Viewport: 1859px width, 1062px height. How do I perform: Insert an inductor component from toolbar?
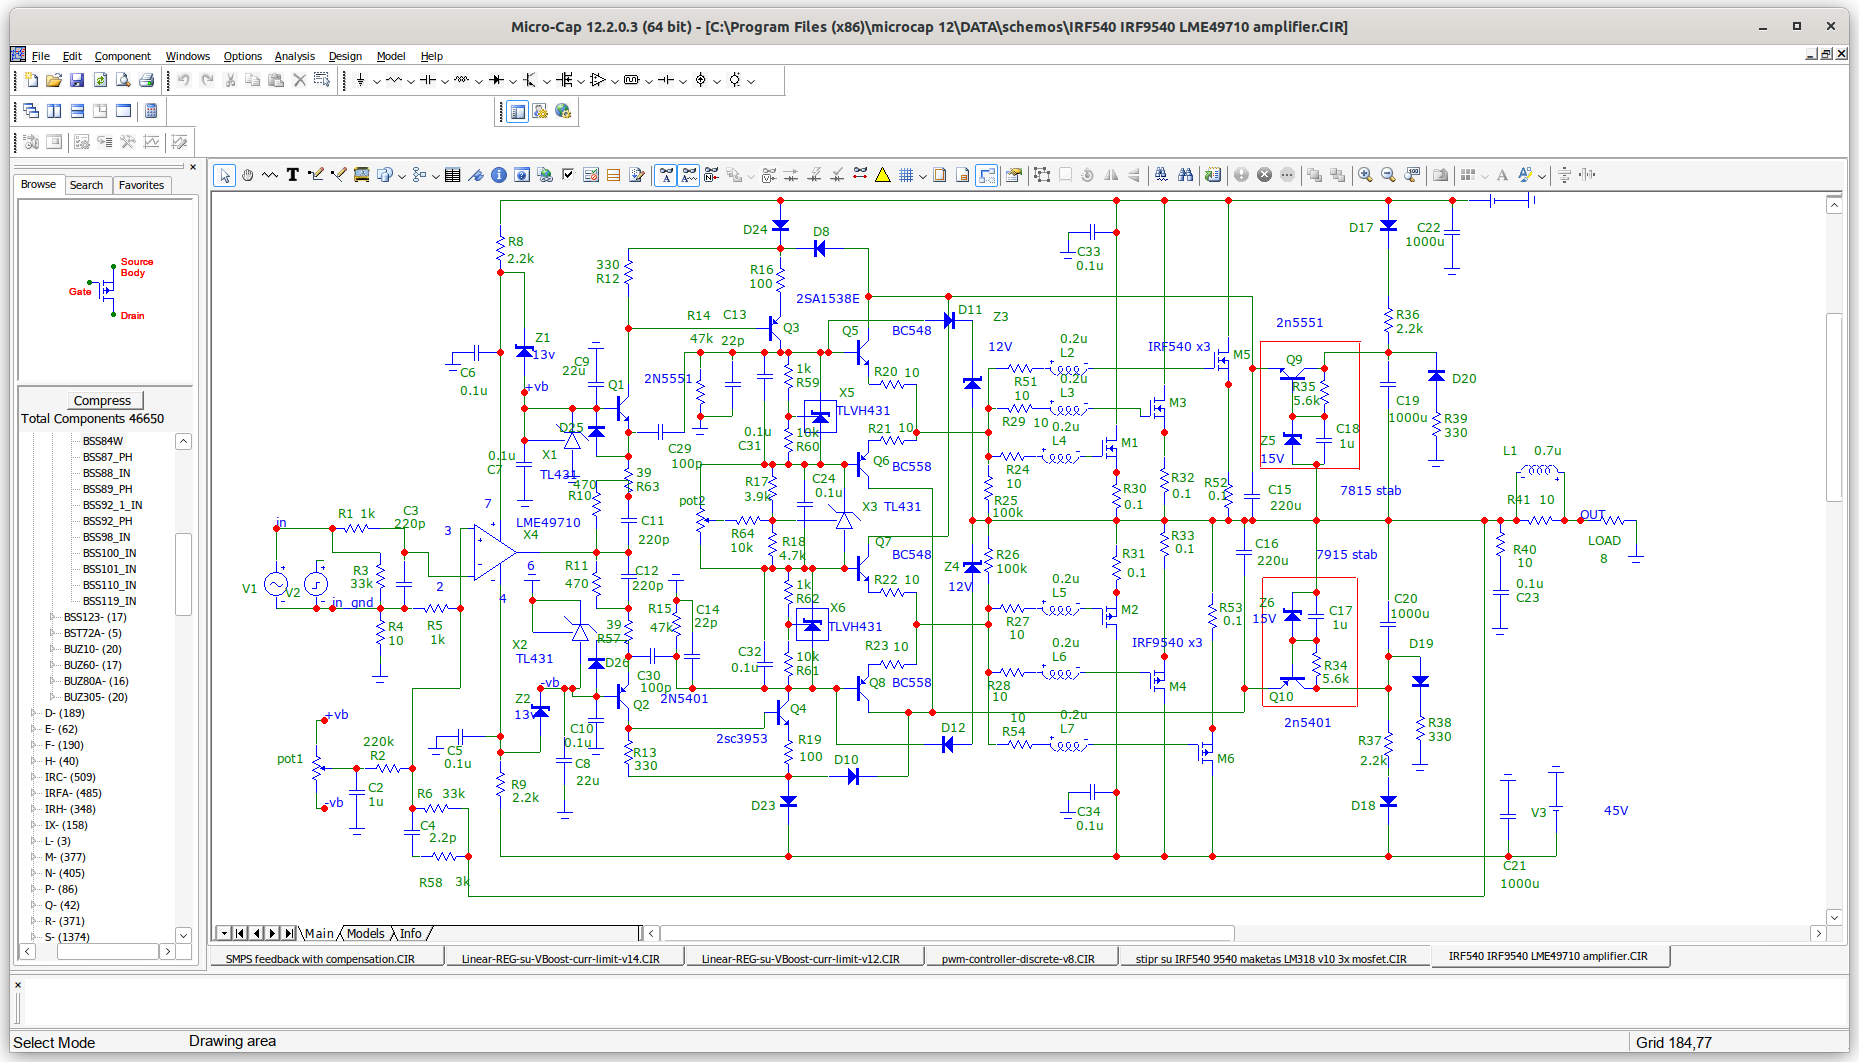tap(461, 80)
